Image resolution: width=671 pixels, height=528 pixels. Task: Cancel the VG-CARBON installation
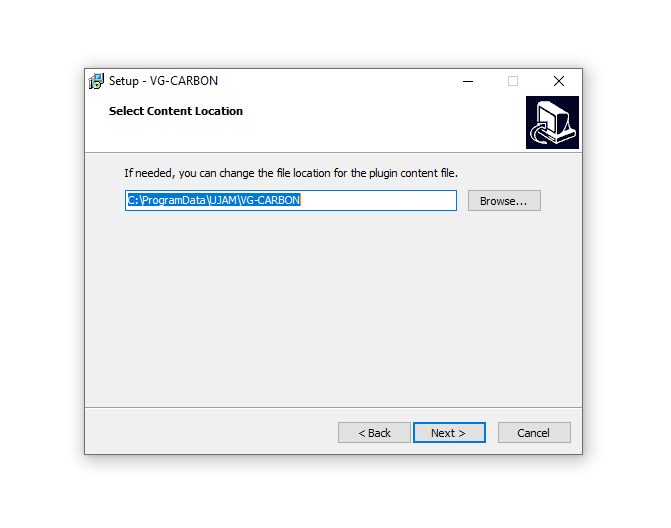(x=534, y=433)
